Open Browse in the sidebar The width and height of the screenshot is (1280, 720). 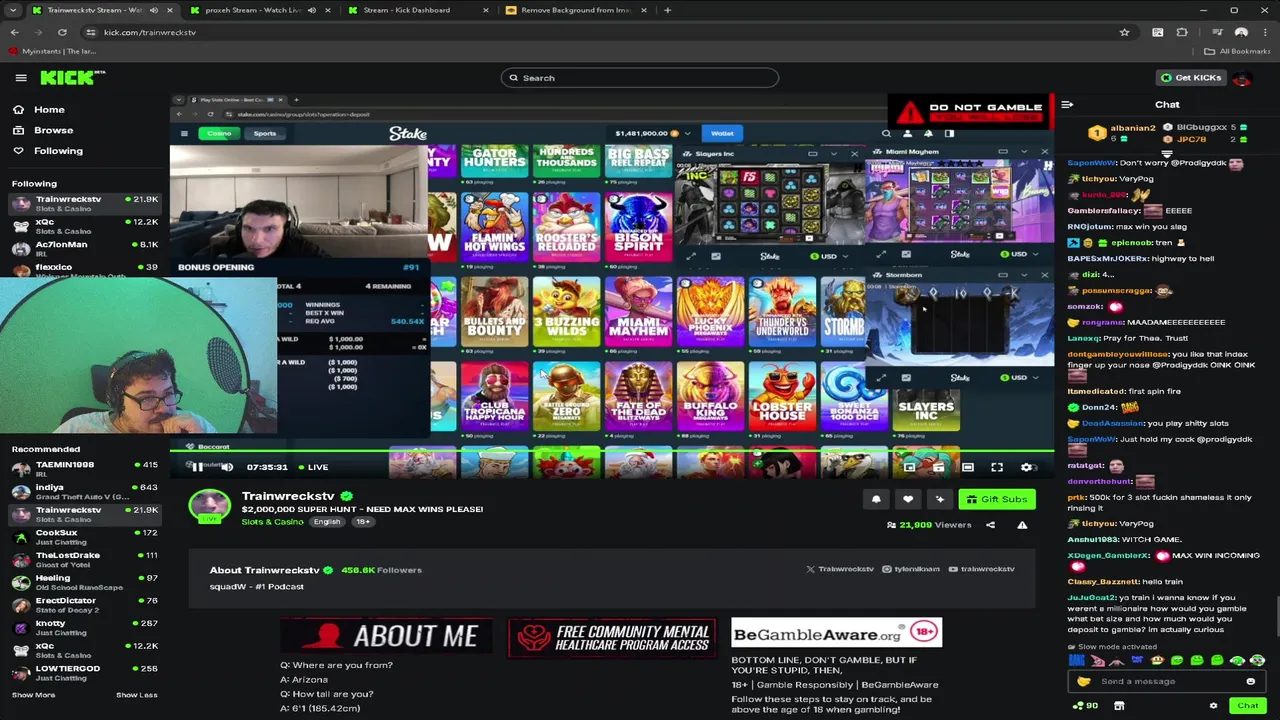coord(43,130)
